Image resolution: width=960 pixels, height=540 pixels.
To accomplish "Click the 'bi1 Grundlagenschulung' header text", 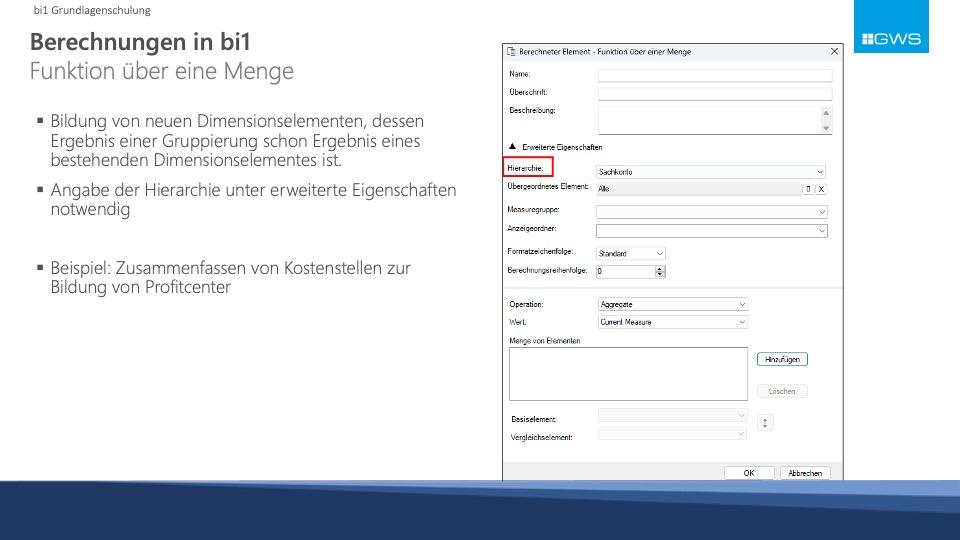I will pyautogui.click(x=92, y=10).
